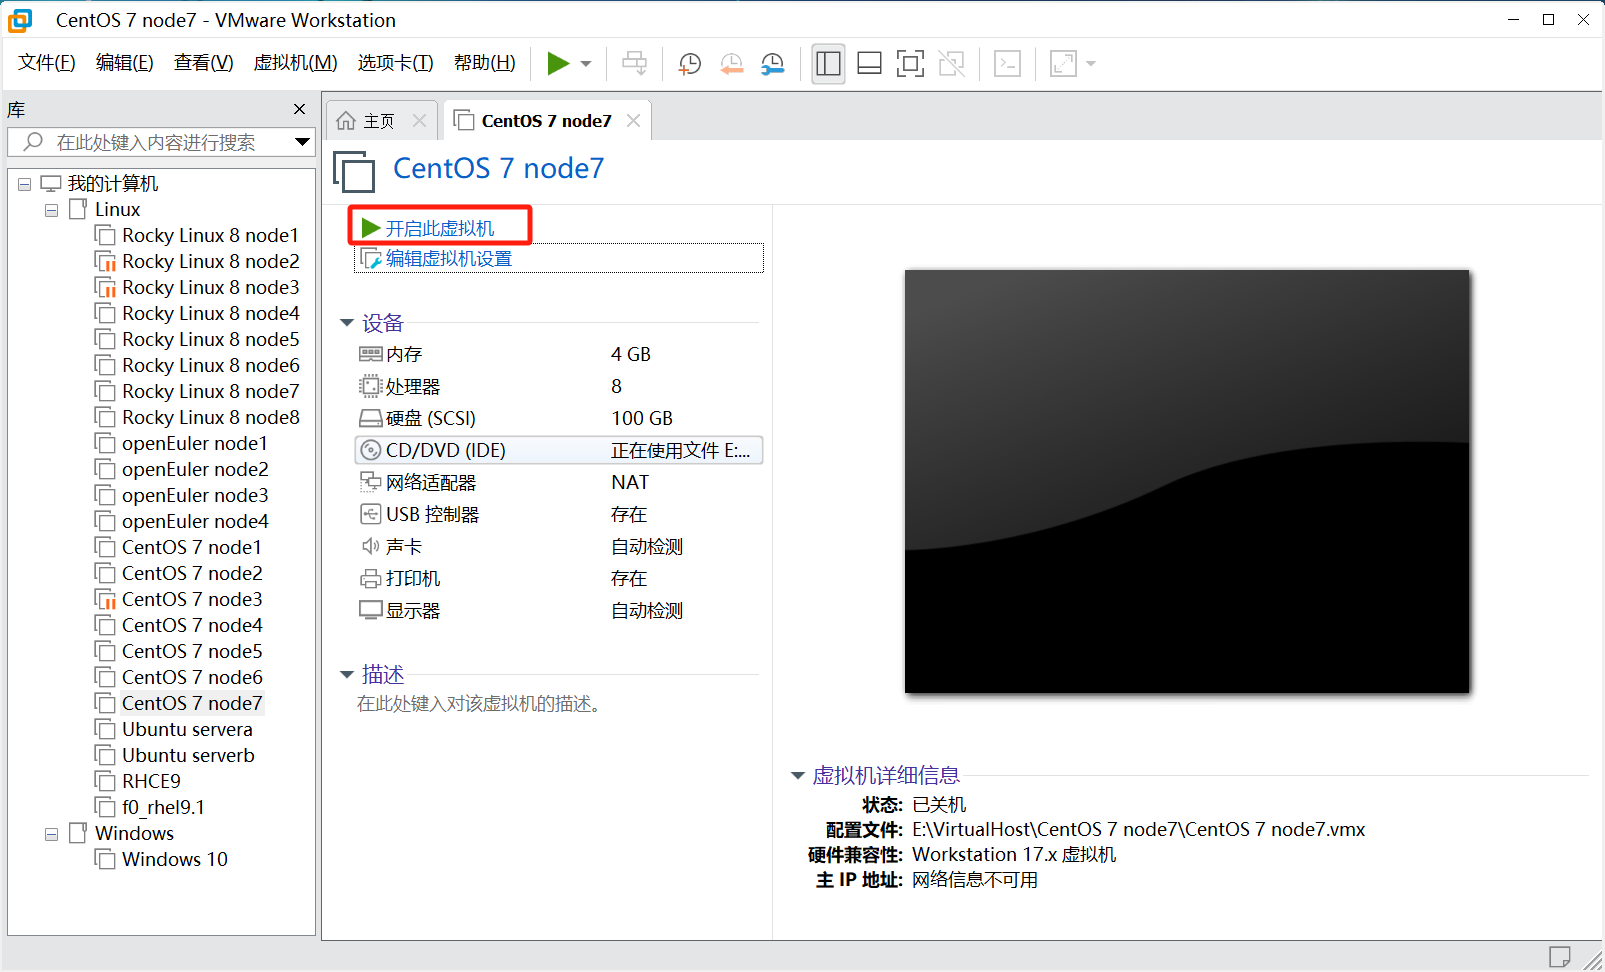Image resolution: width=1605 pixels, height=972 pixels.
Task: Open the 编辑(E) menu
Action: 124,63
